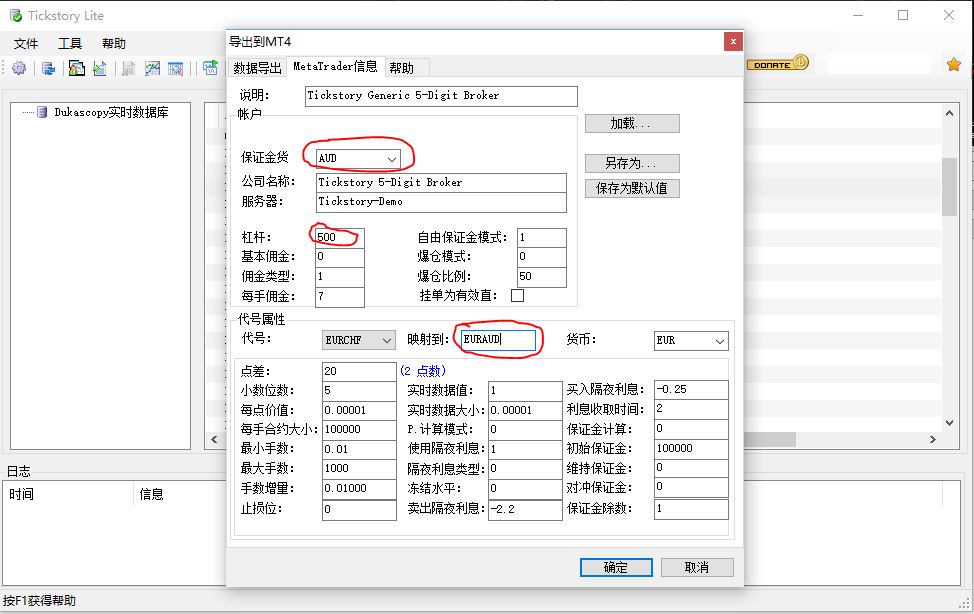Open the 帮助 menu in main menu bar
This screenshot has width=974, height=614.
coord(114,44)
